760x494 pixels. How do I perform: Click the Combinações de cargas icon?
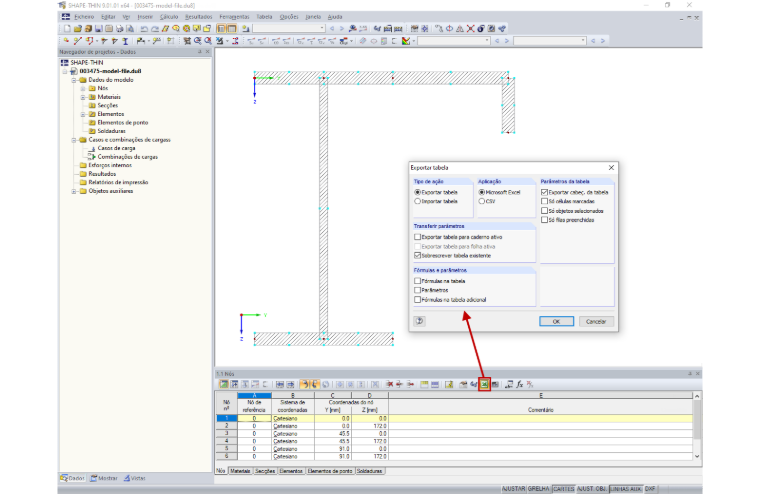(92, 157)
